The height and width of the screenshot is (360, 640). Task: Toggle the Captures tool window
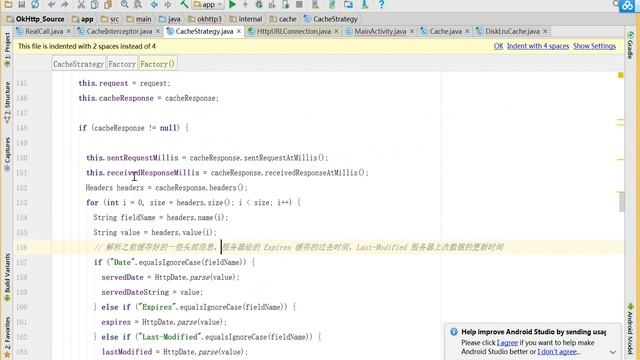click(7, 155)
